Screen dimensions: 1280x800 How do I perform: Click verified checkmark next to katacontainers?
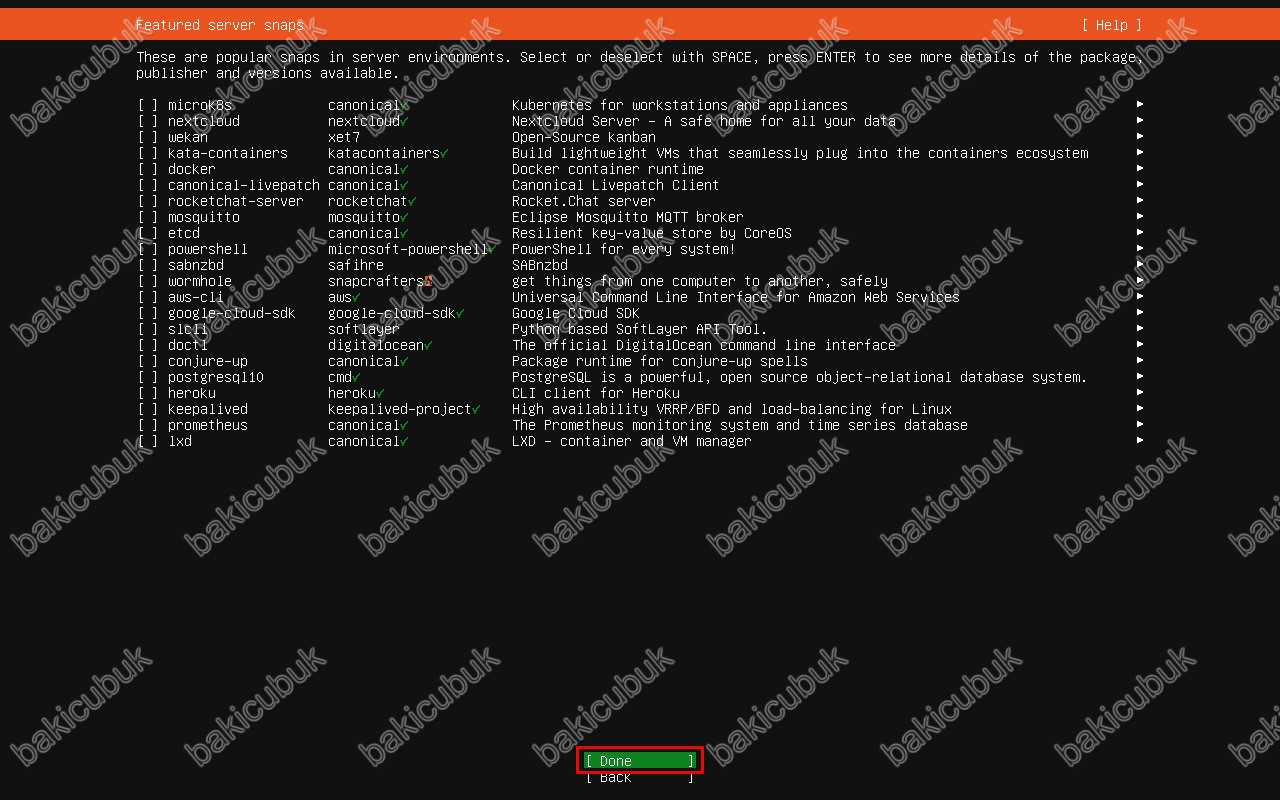(444, 153)
